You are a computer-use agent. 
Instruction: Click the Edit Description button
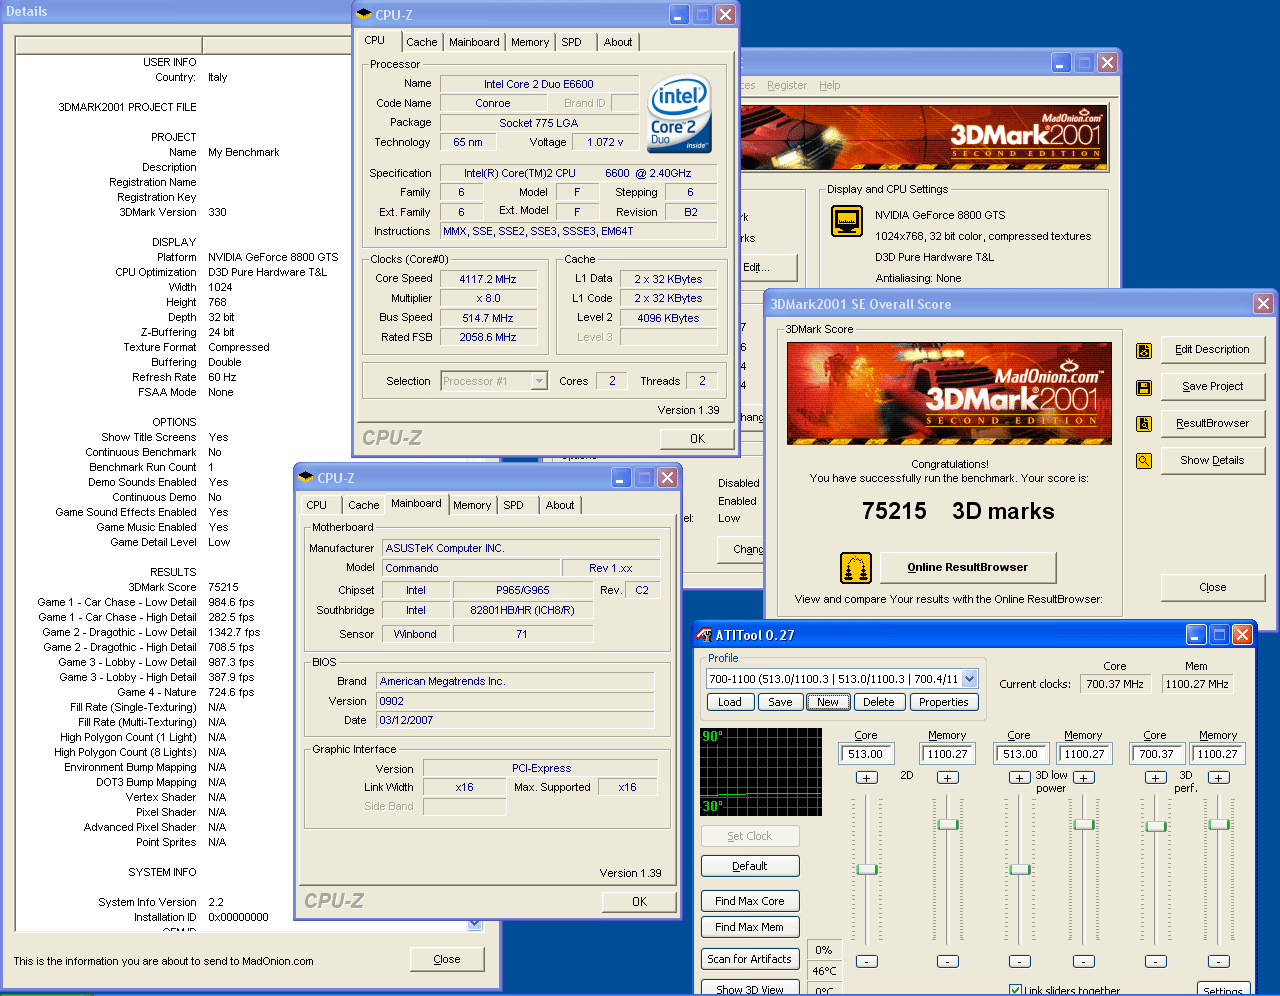pyautogui.click(x=1212, y=350)
